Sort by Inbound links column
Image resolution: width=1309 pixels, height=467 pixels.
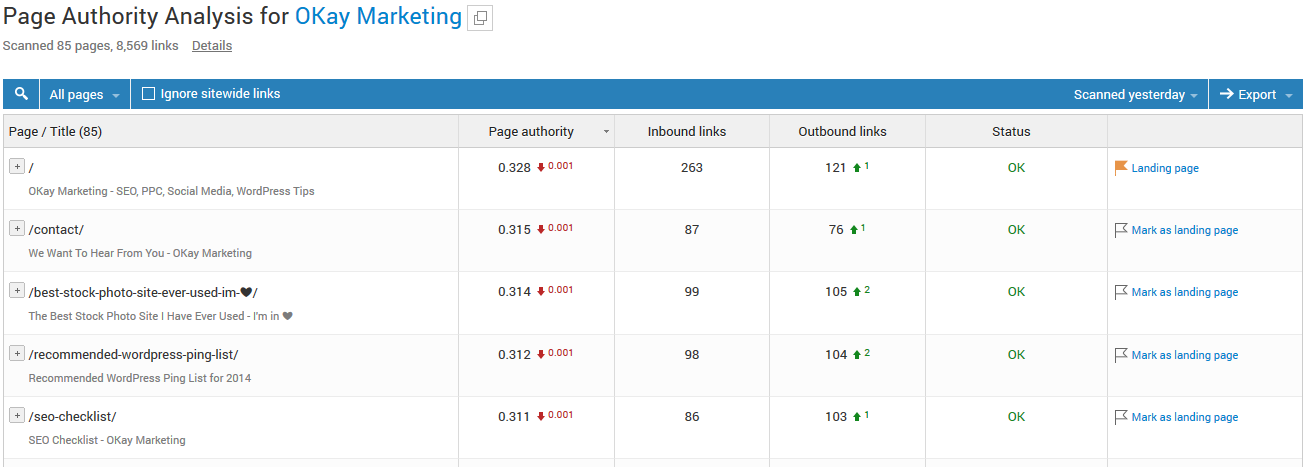coord(687,131)
